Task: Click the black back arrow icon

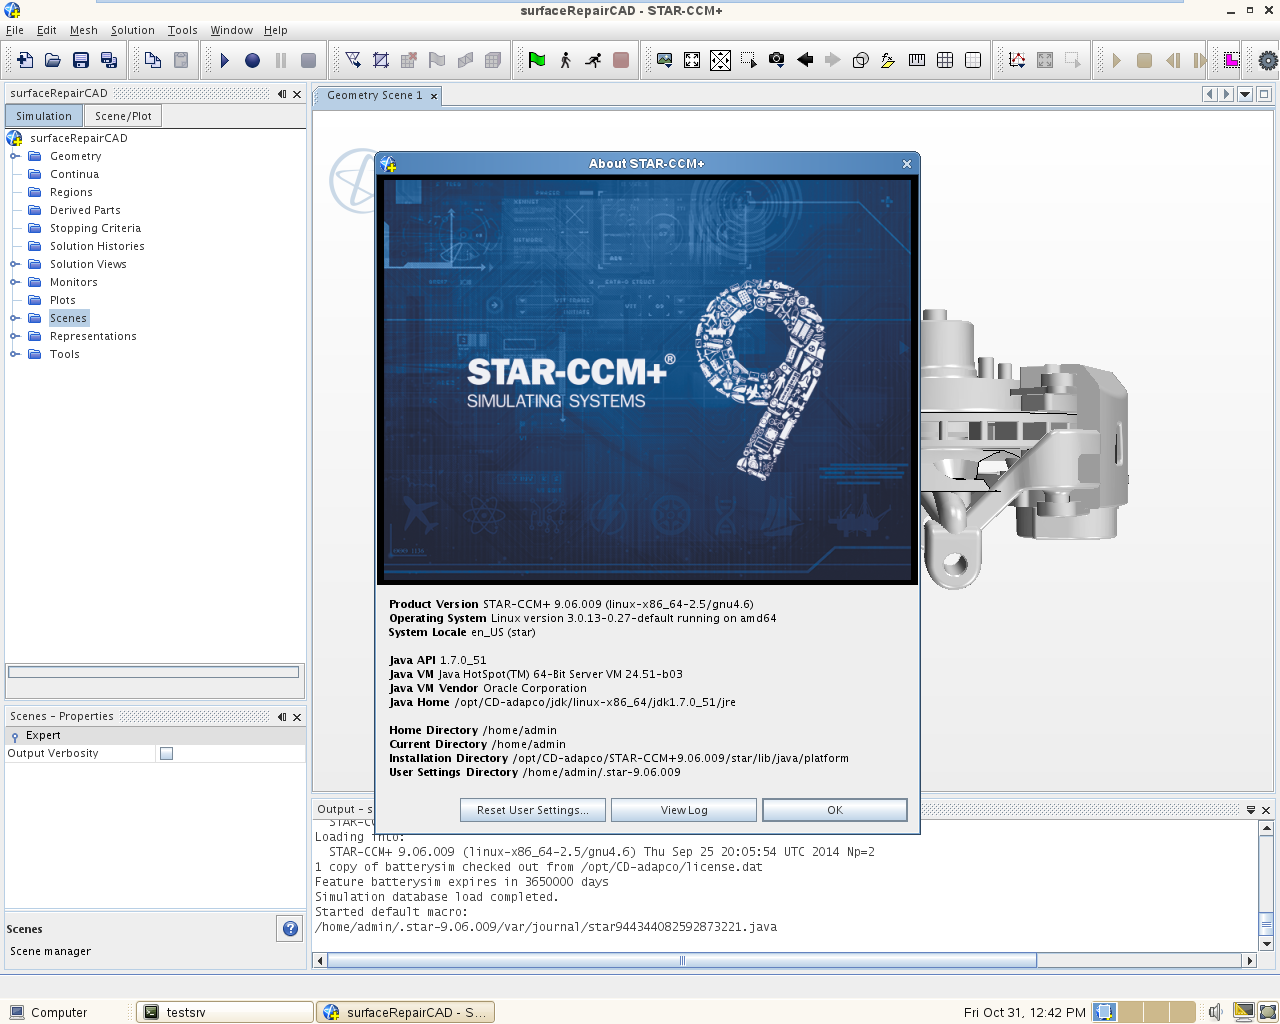Action: coord(805,60)
